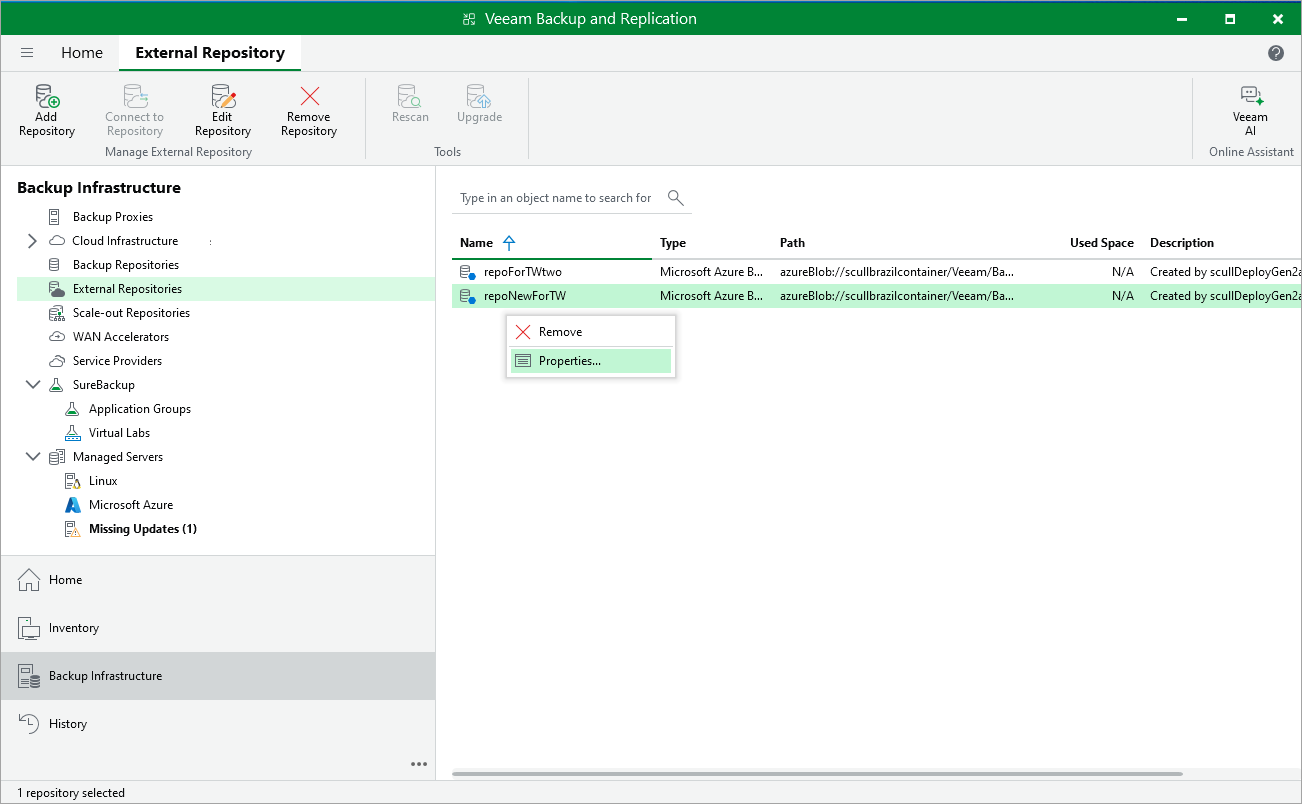1302x804 pixels.
Task: Click the Description cell of repoForTWtwo
Action: click(1225, 272)
